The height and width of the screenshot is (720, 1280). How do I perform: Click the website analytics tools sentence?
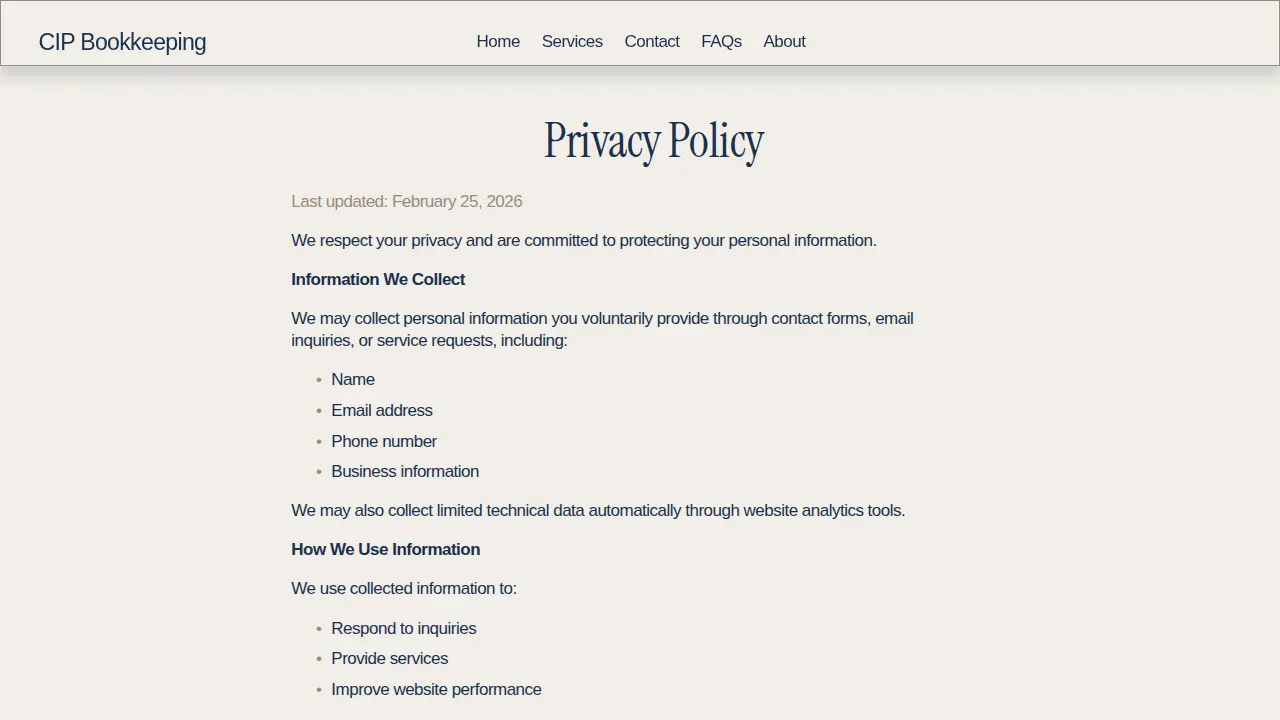point(598,510)
